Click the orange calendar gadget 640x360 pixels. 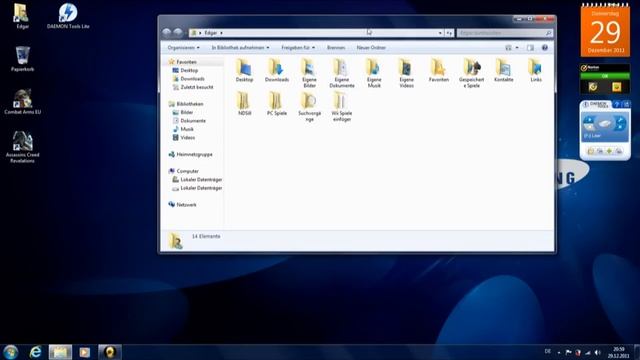point(605,30)
